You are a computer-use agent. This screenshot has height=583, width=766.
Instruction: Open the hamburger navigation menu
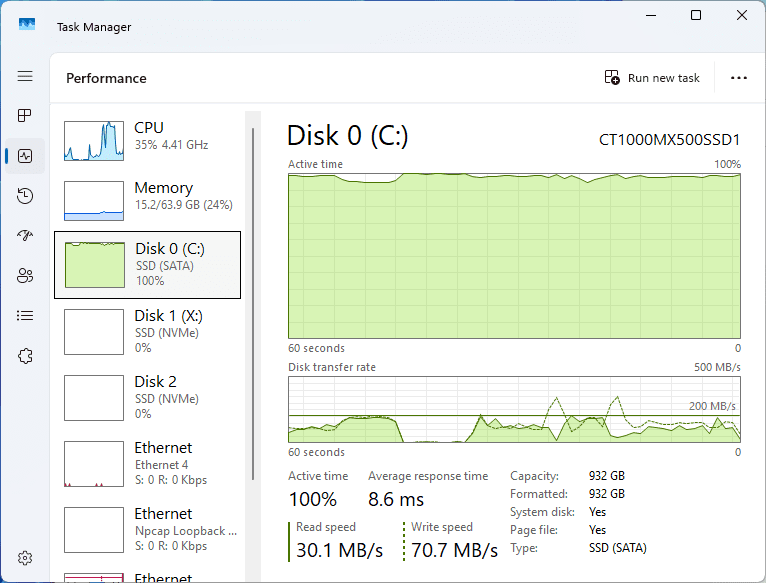25,76
